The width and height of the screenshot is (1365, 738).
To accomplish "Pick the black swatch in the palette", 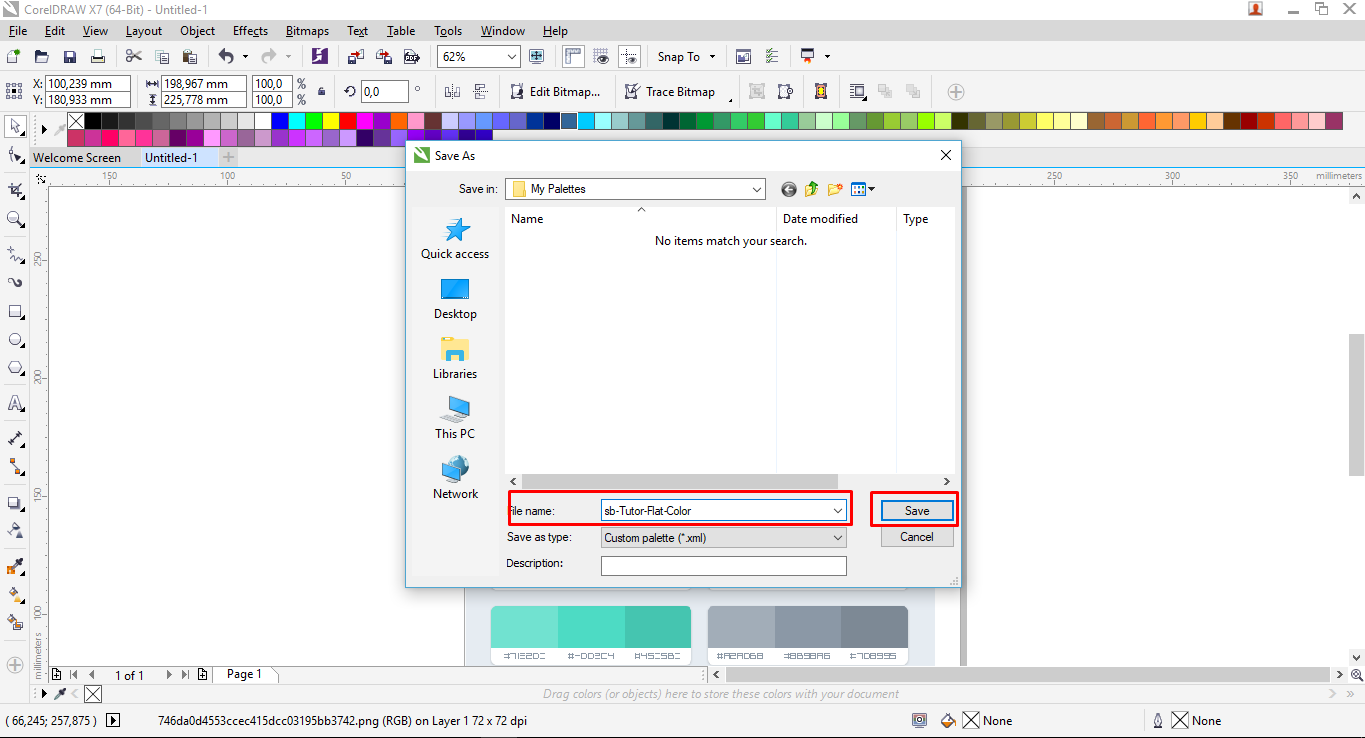I will pos(93,121).
